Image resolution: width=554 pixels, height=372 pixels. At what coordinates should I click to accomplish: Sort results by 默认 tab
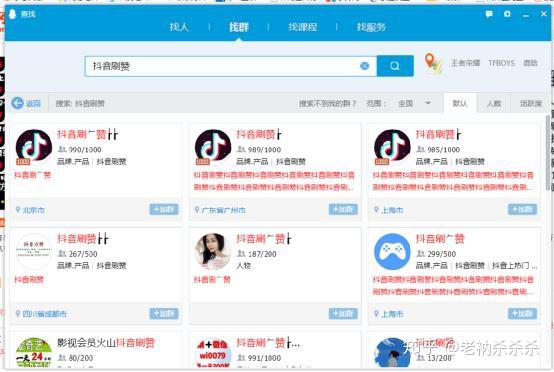(460, 104)
